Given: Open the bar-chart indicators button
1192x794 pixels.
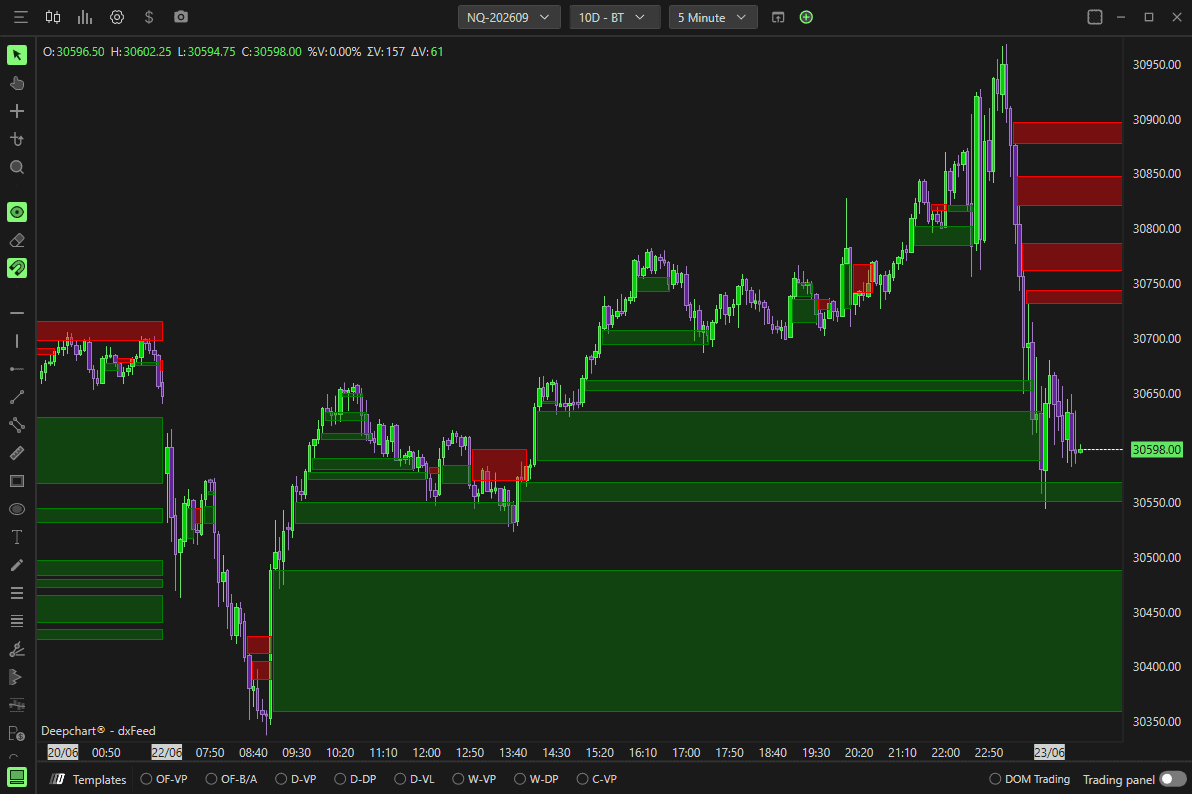Looking at the screenshot, I should (x=85, y=17).
